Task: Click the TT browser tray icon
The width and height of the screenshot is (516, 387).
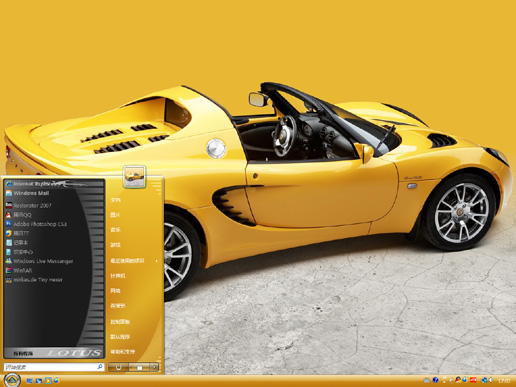Action: coord(465,380)
